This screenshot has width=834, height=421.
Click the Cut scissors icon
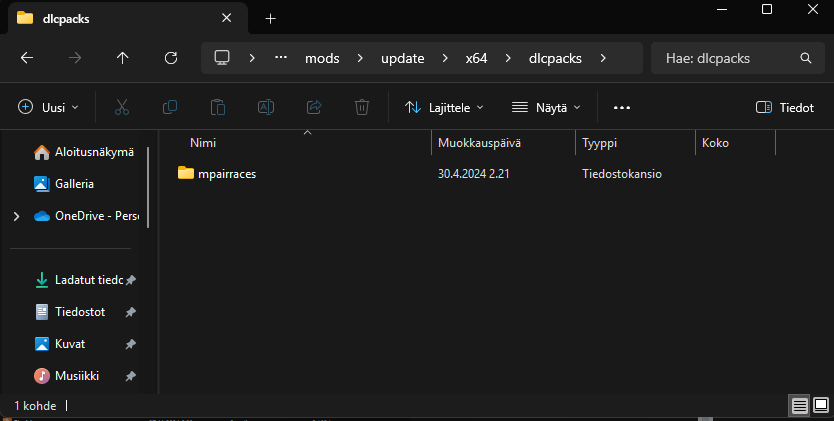[122, 107]
